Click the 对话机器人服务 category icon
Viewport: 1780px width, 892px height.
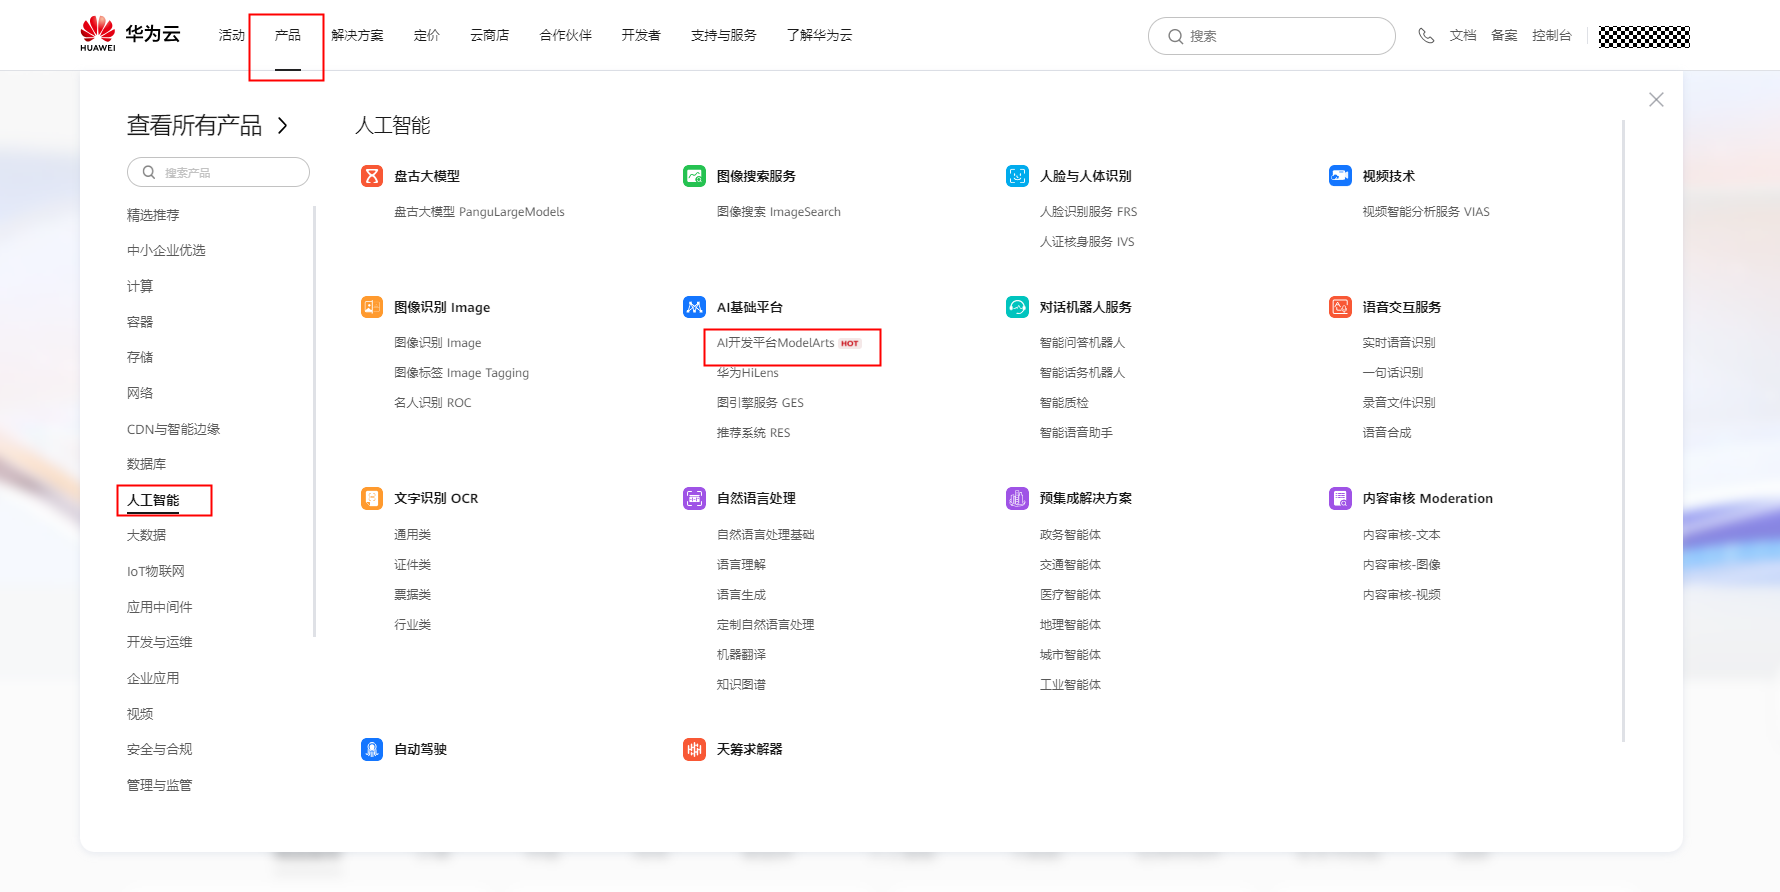pyautogui.click(x=1017, y=307)
